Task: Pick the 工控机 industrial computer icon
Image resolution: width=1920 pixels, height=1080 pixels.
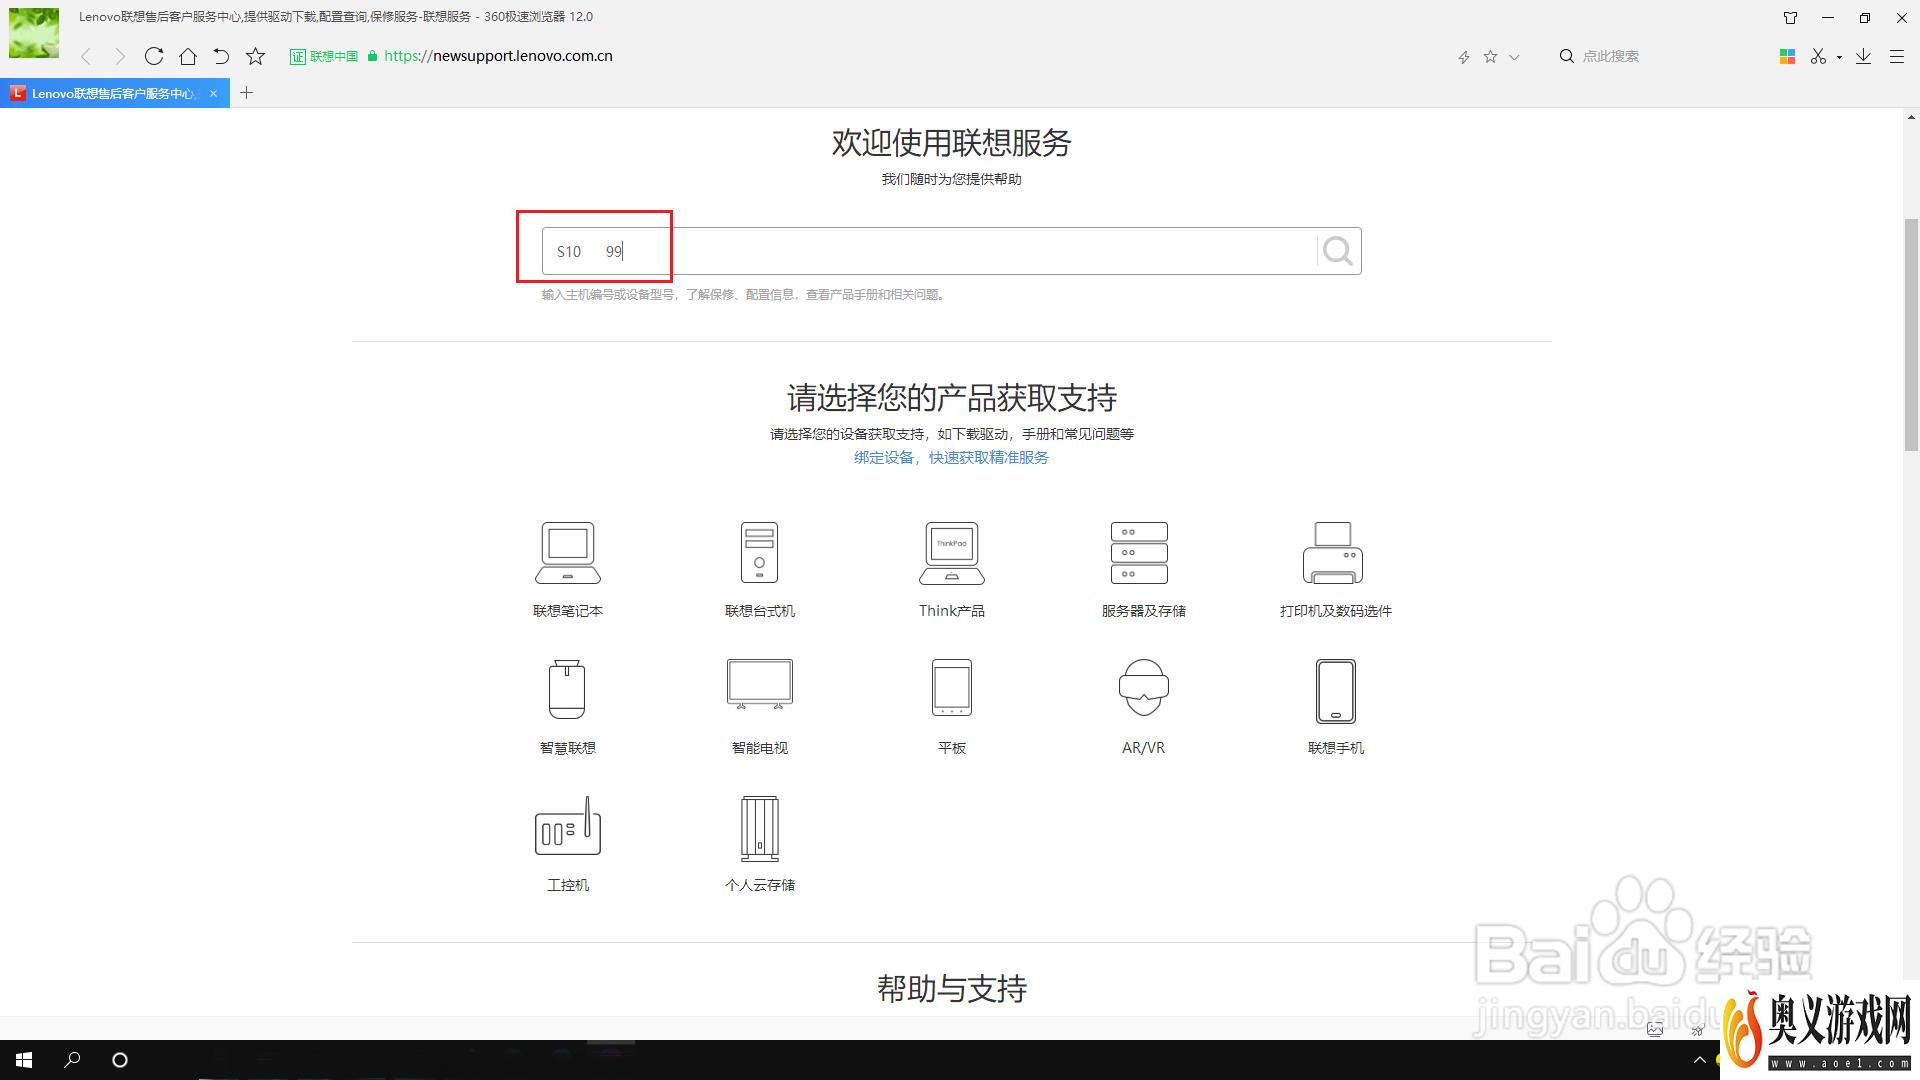Action: (x=568, y=826)
